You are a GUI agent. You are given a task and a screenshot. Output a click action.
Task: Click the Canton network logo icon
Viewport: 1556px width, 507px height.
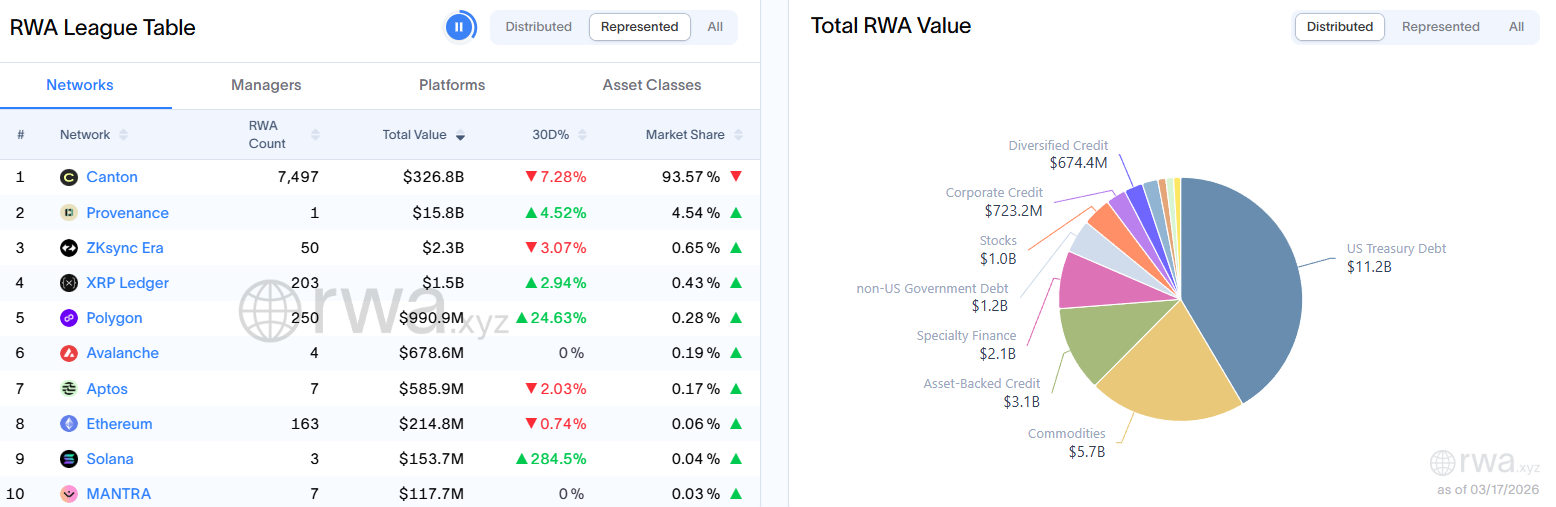pyautogui.click(x=69, y=178)
